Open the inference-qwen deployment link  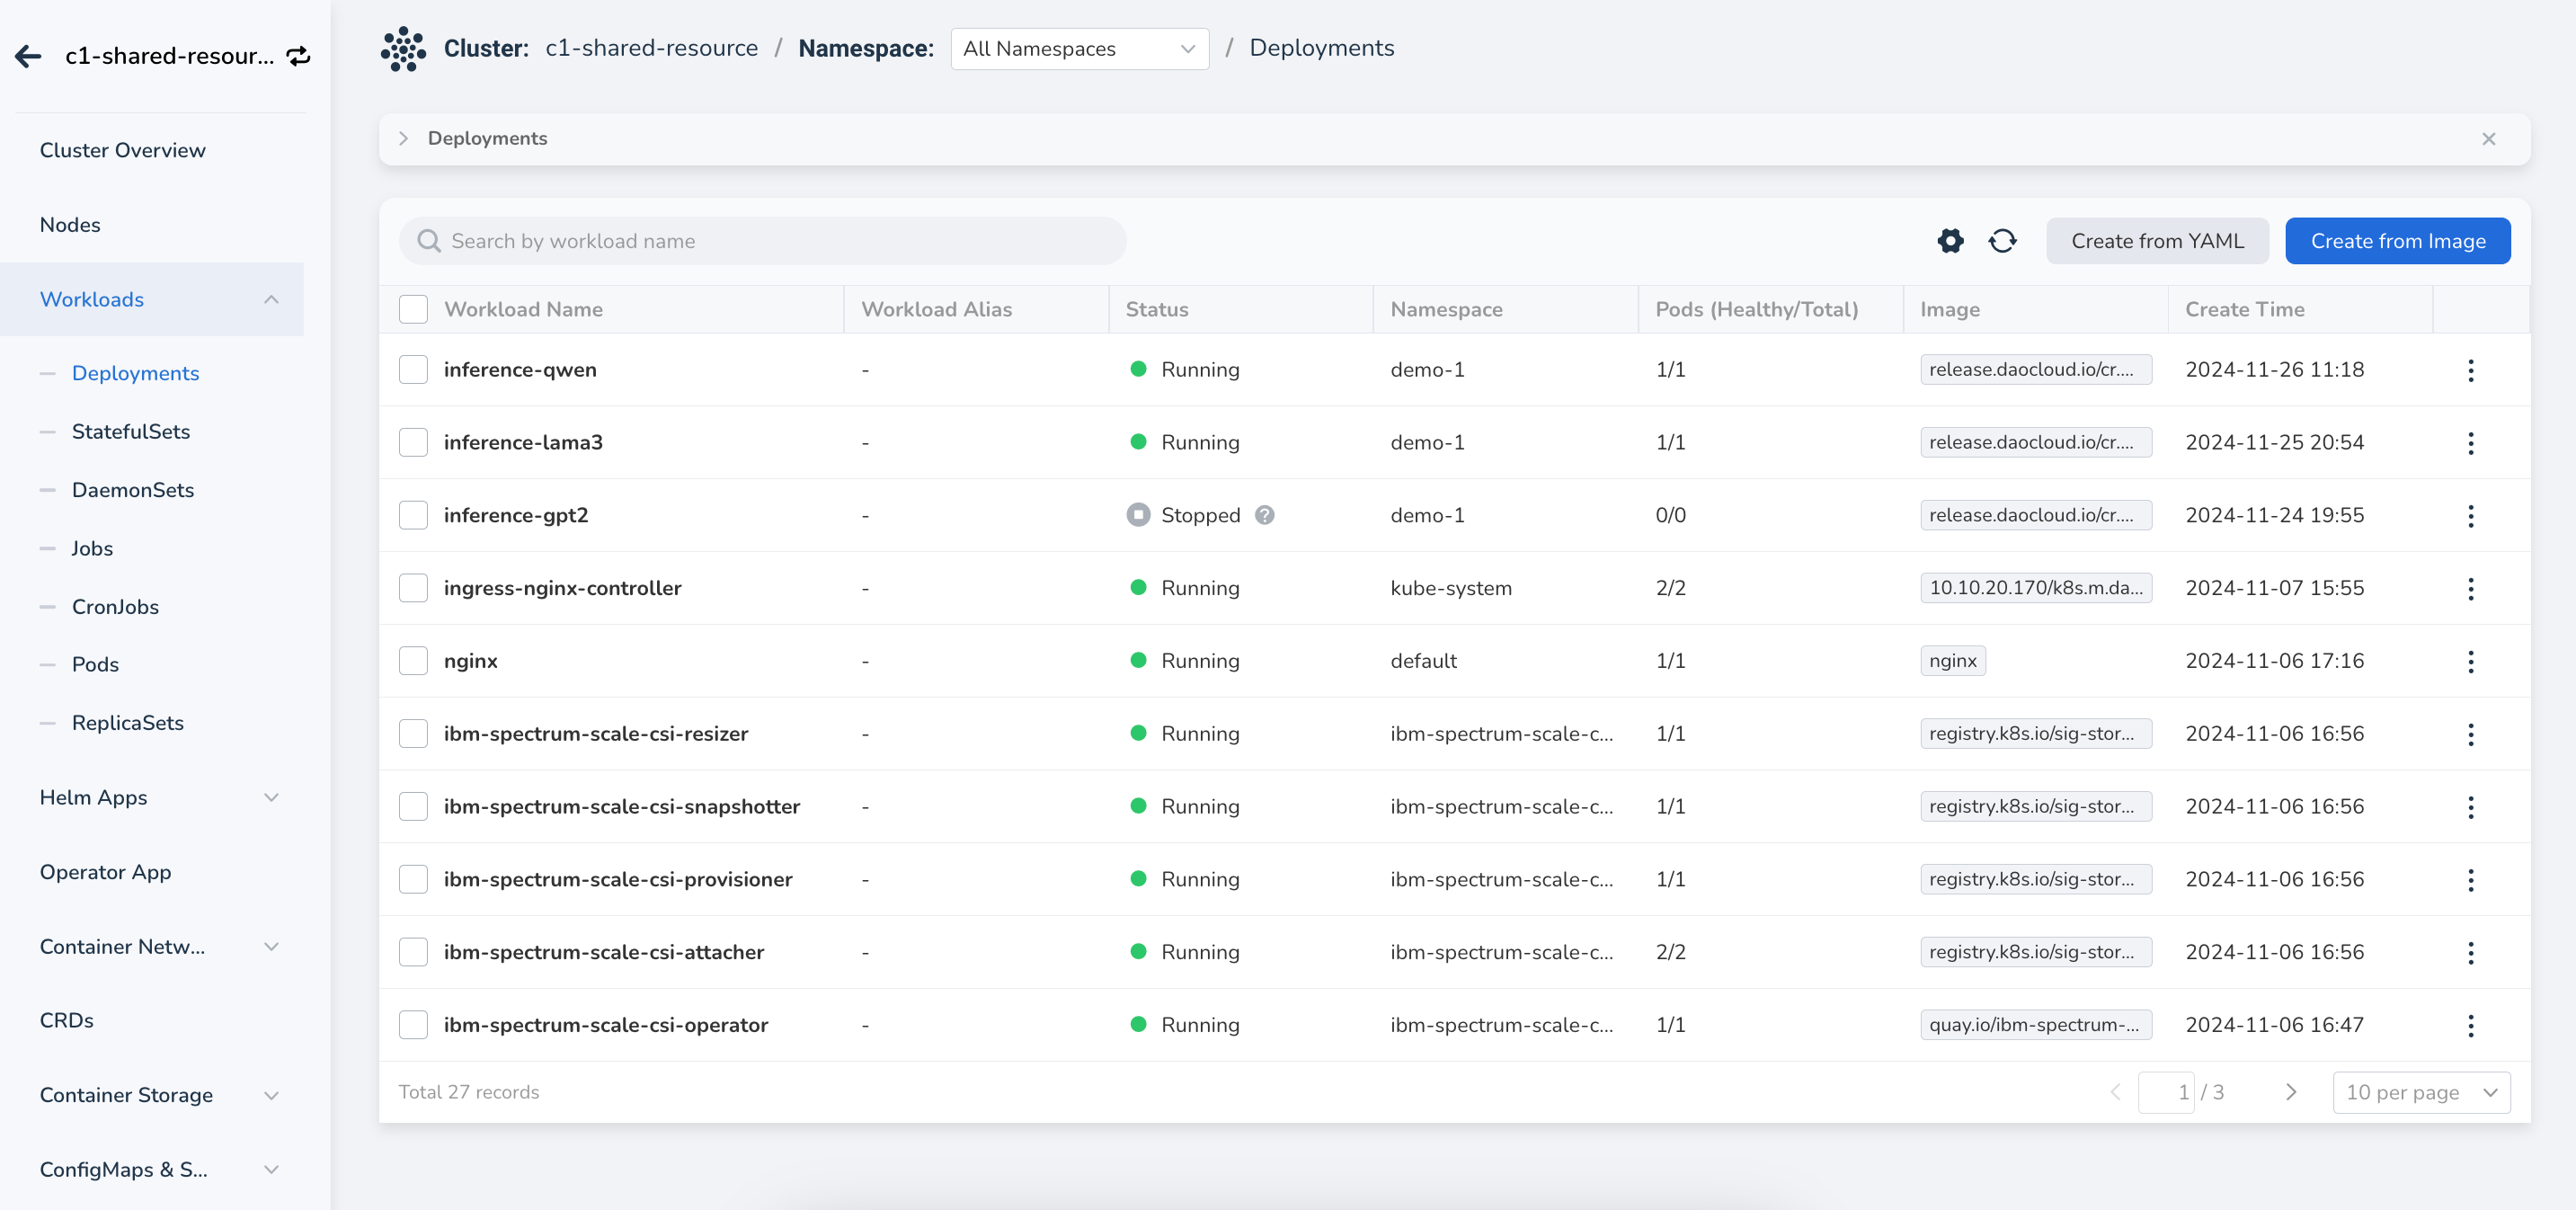[520, 370]
